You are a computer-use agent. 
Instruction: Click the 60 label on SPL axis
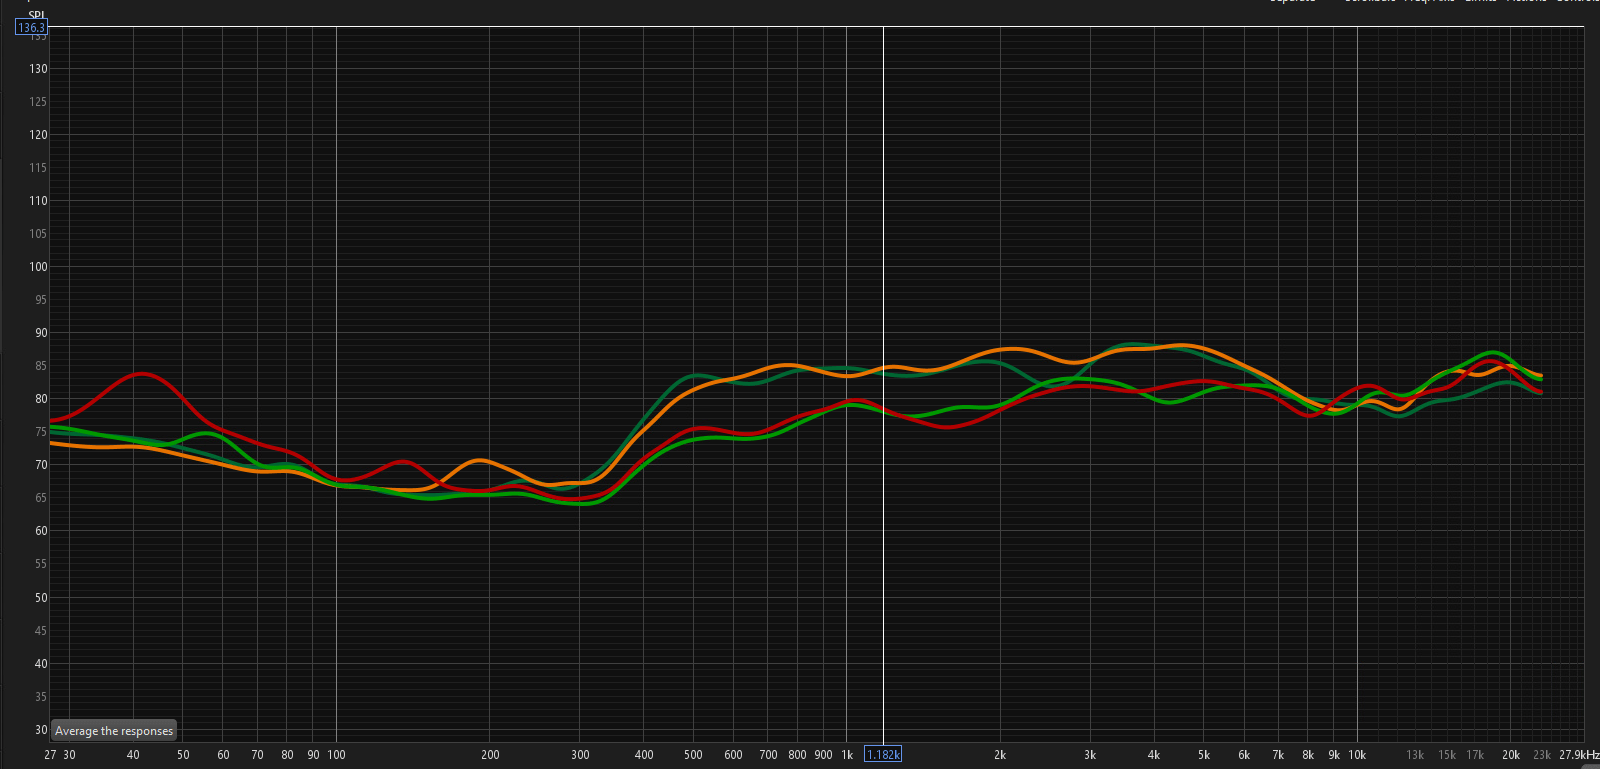point(41,531)
